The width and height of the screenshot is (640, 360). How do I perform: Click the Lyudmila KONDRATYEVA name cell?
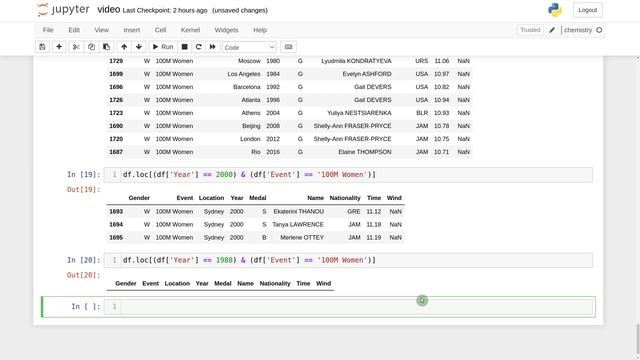(356, 61)
